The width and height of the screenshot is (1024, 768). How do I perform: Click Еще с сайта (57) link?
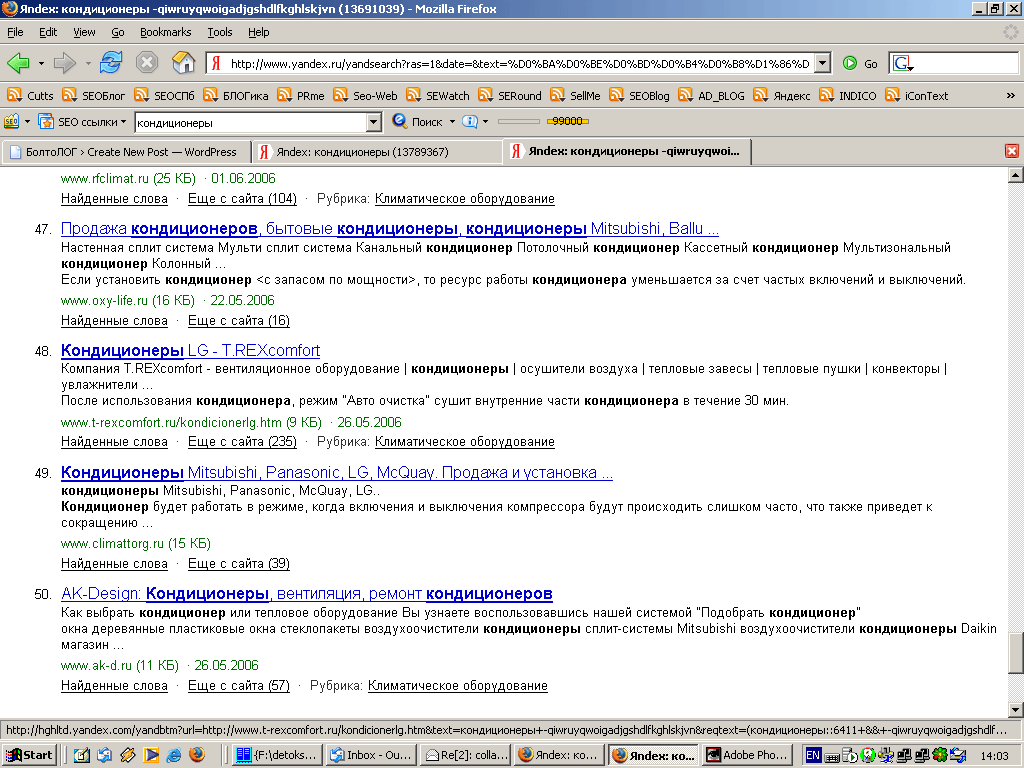(x=239, y=686)
